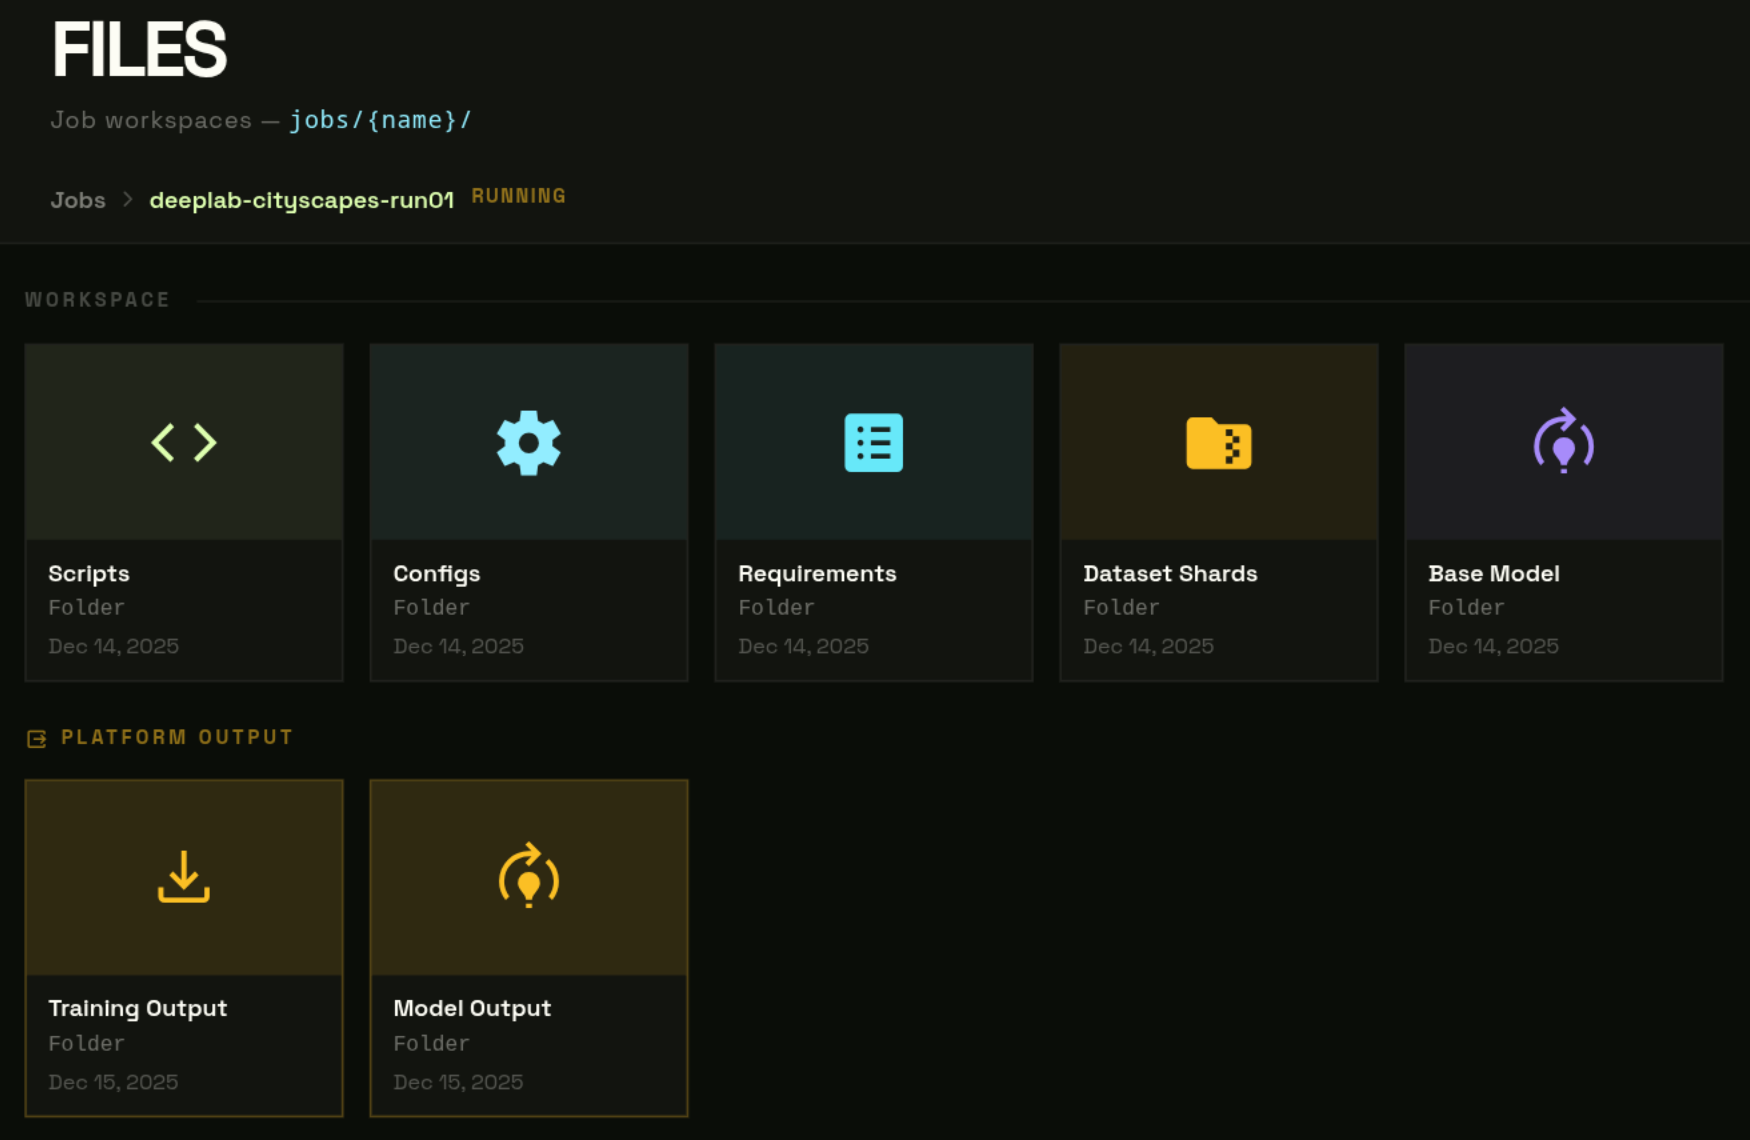Screen dimensions: 1750x1140
Task: Click the FILES page heading
Action: (x=140, y=50)
